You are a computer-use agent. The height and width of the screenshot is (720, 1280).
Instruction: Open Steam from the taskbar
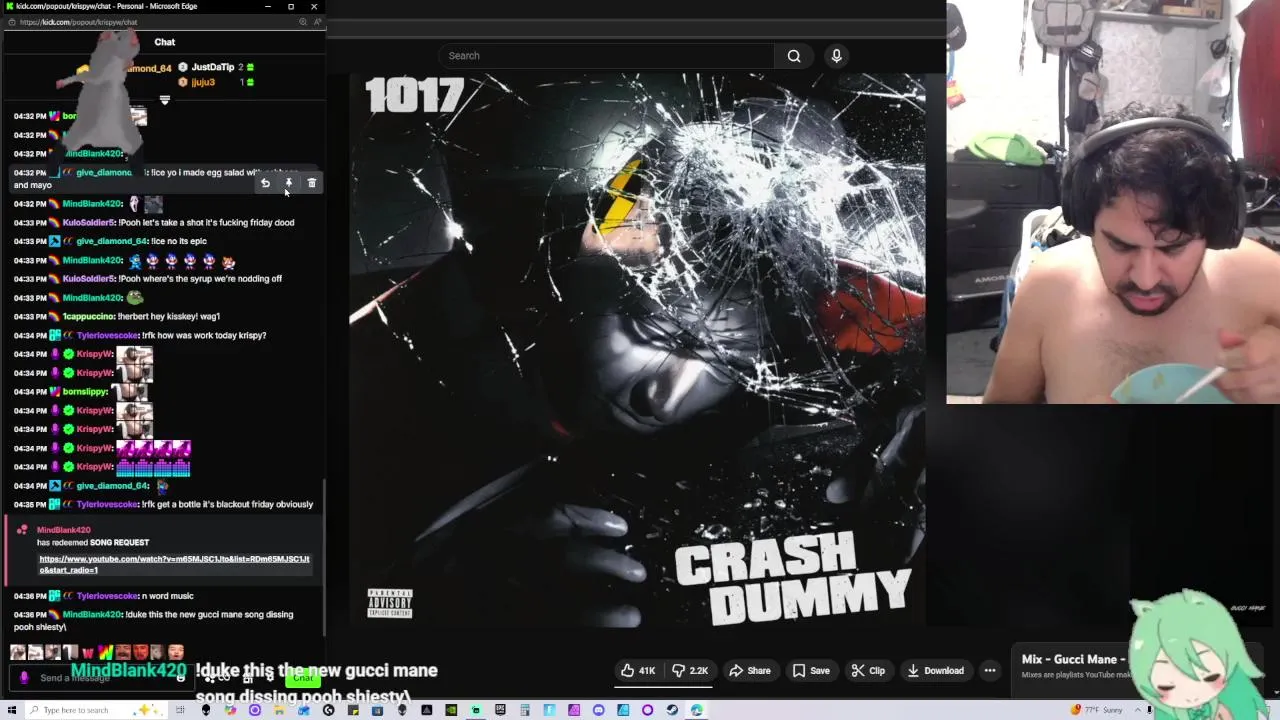tap(672, 710)
